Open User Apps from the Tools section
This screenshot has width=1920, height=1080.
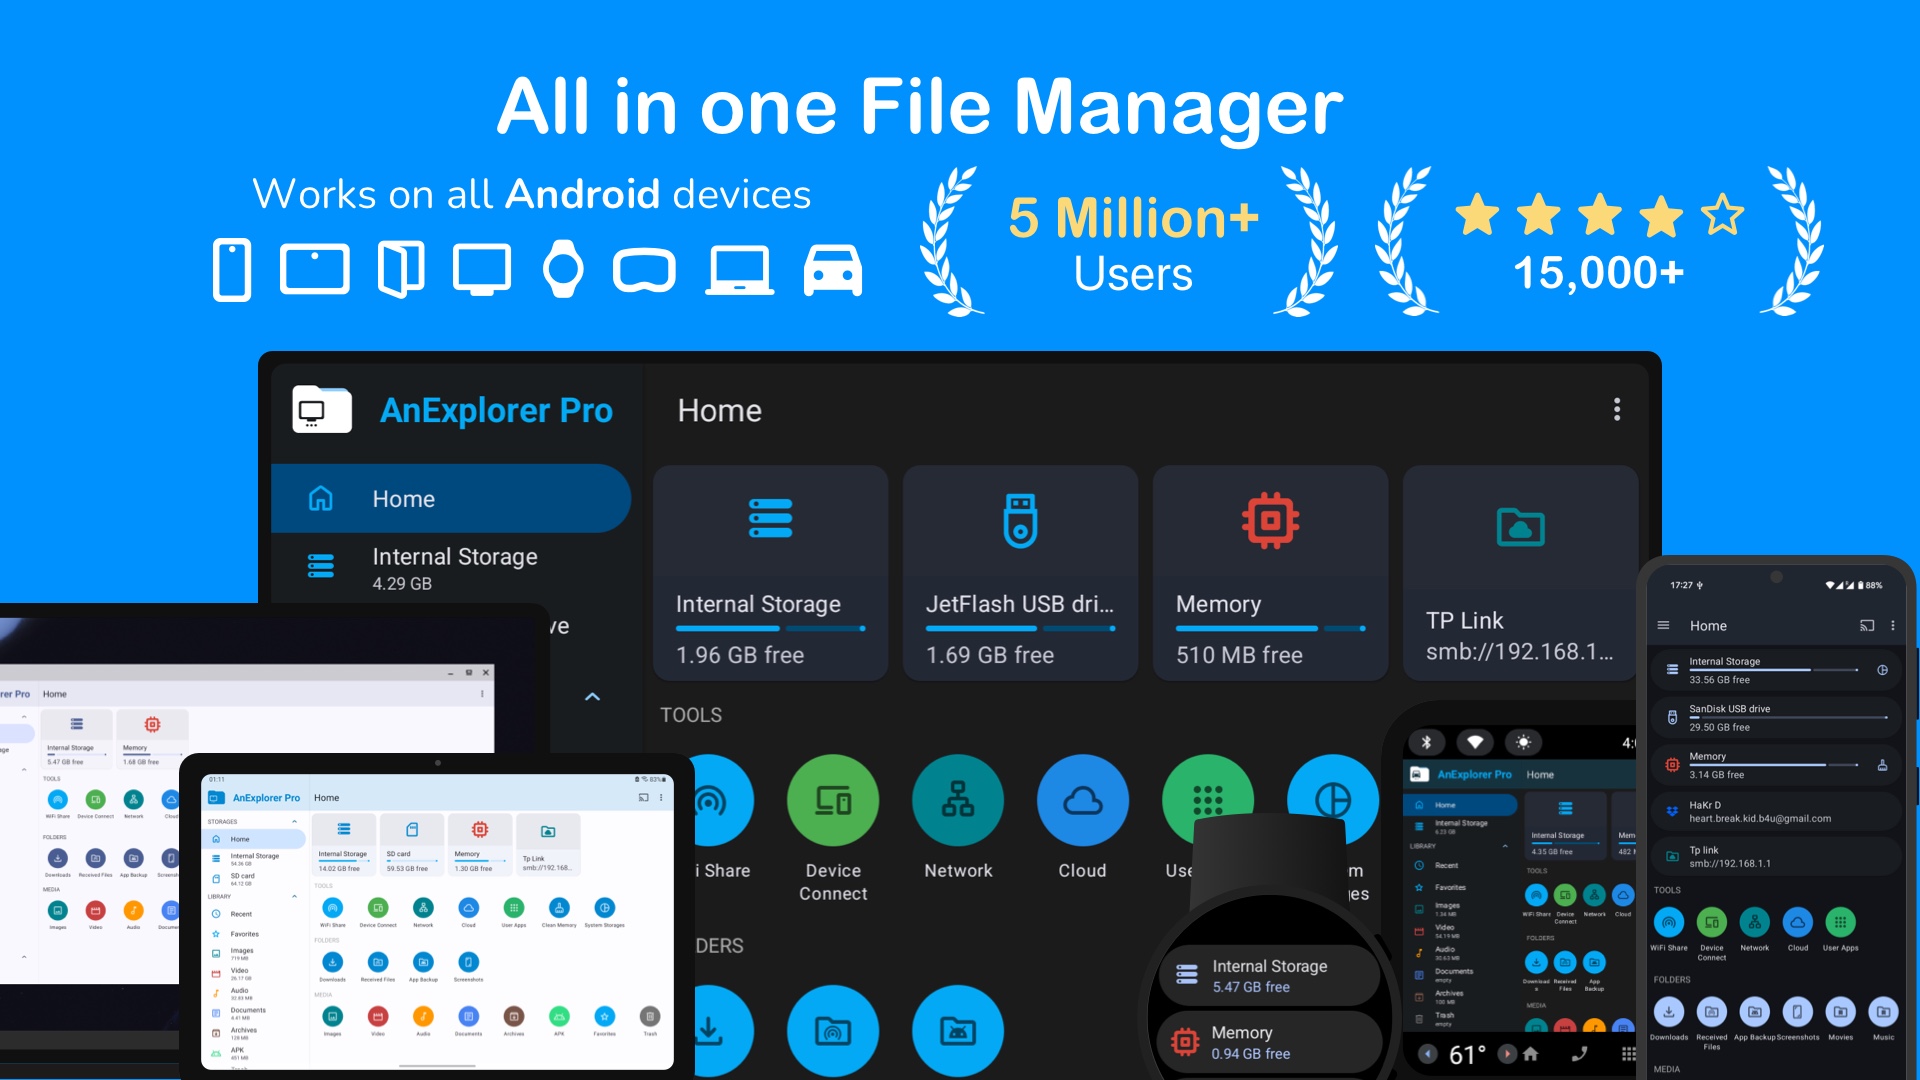(1208, 800)
